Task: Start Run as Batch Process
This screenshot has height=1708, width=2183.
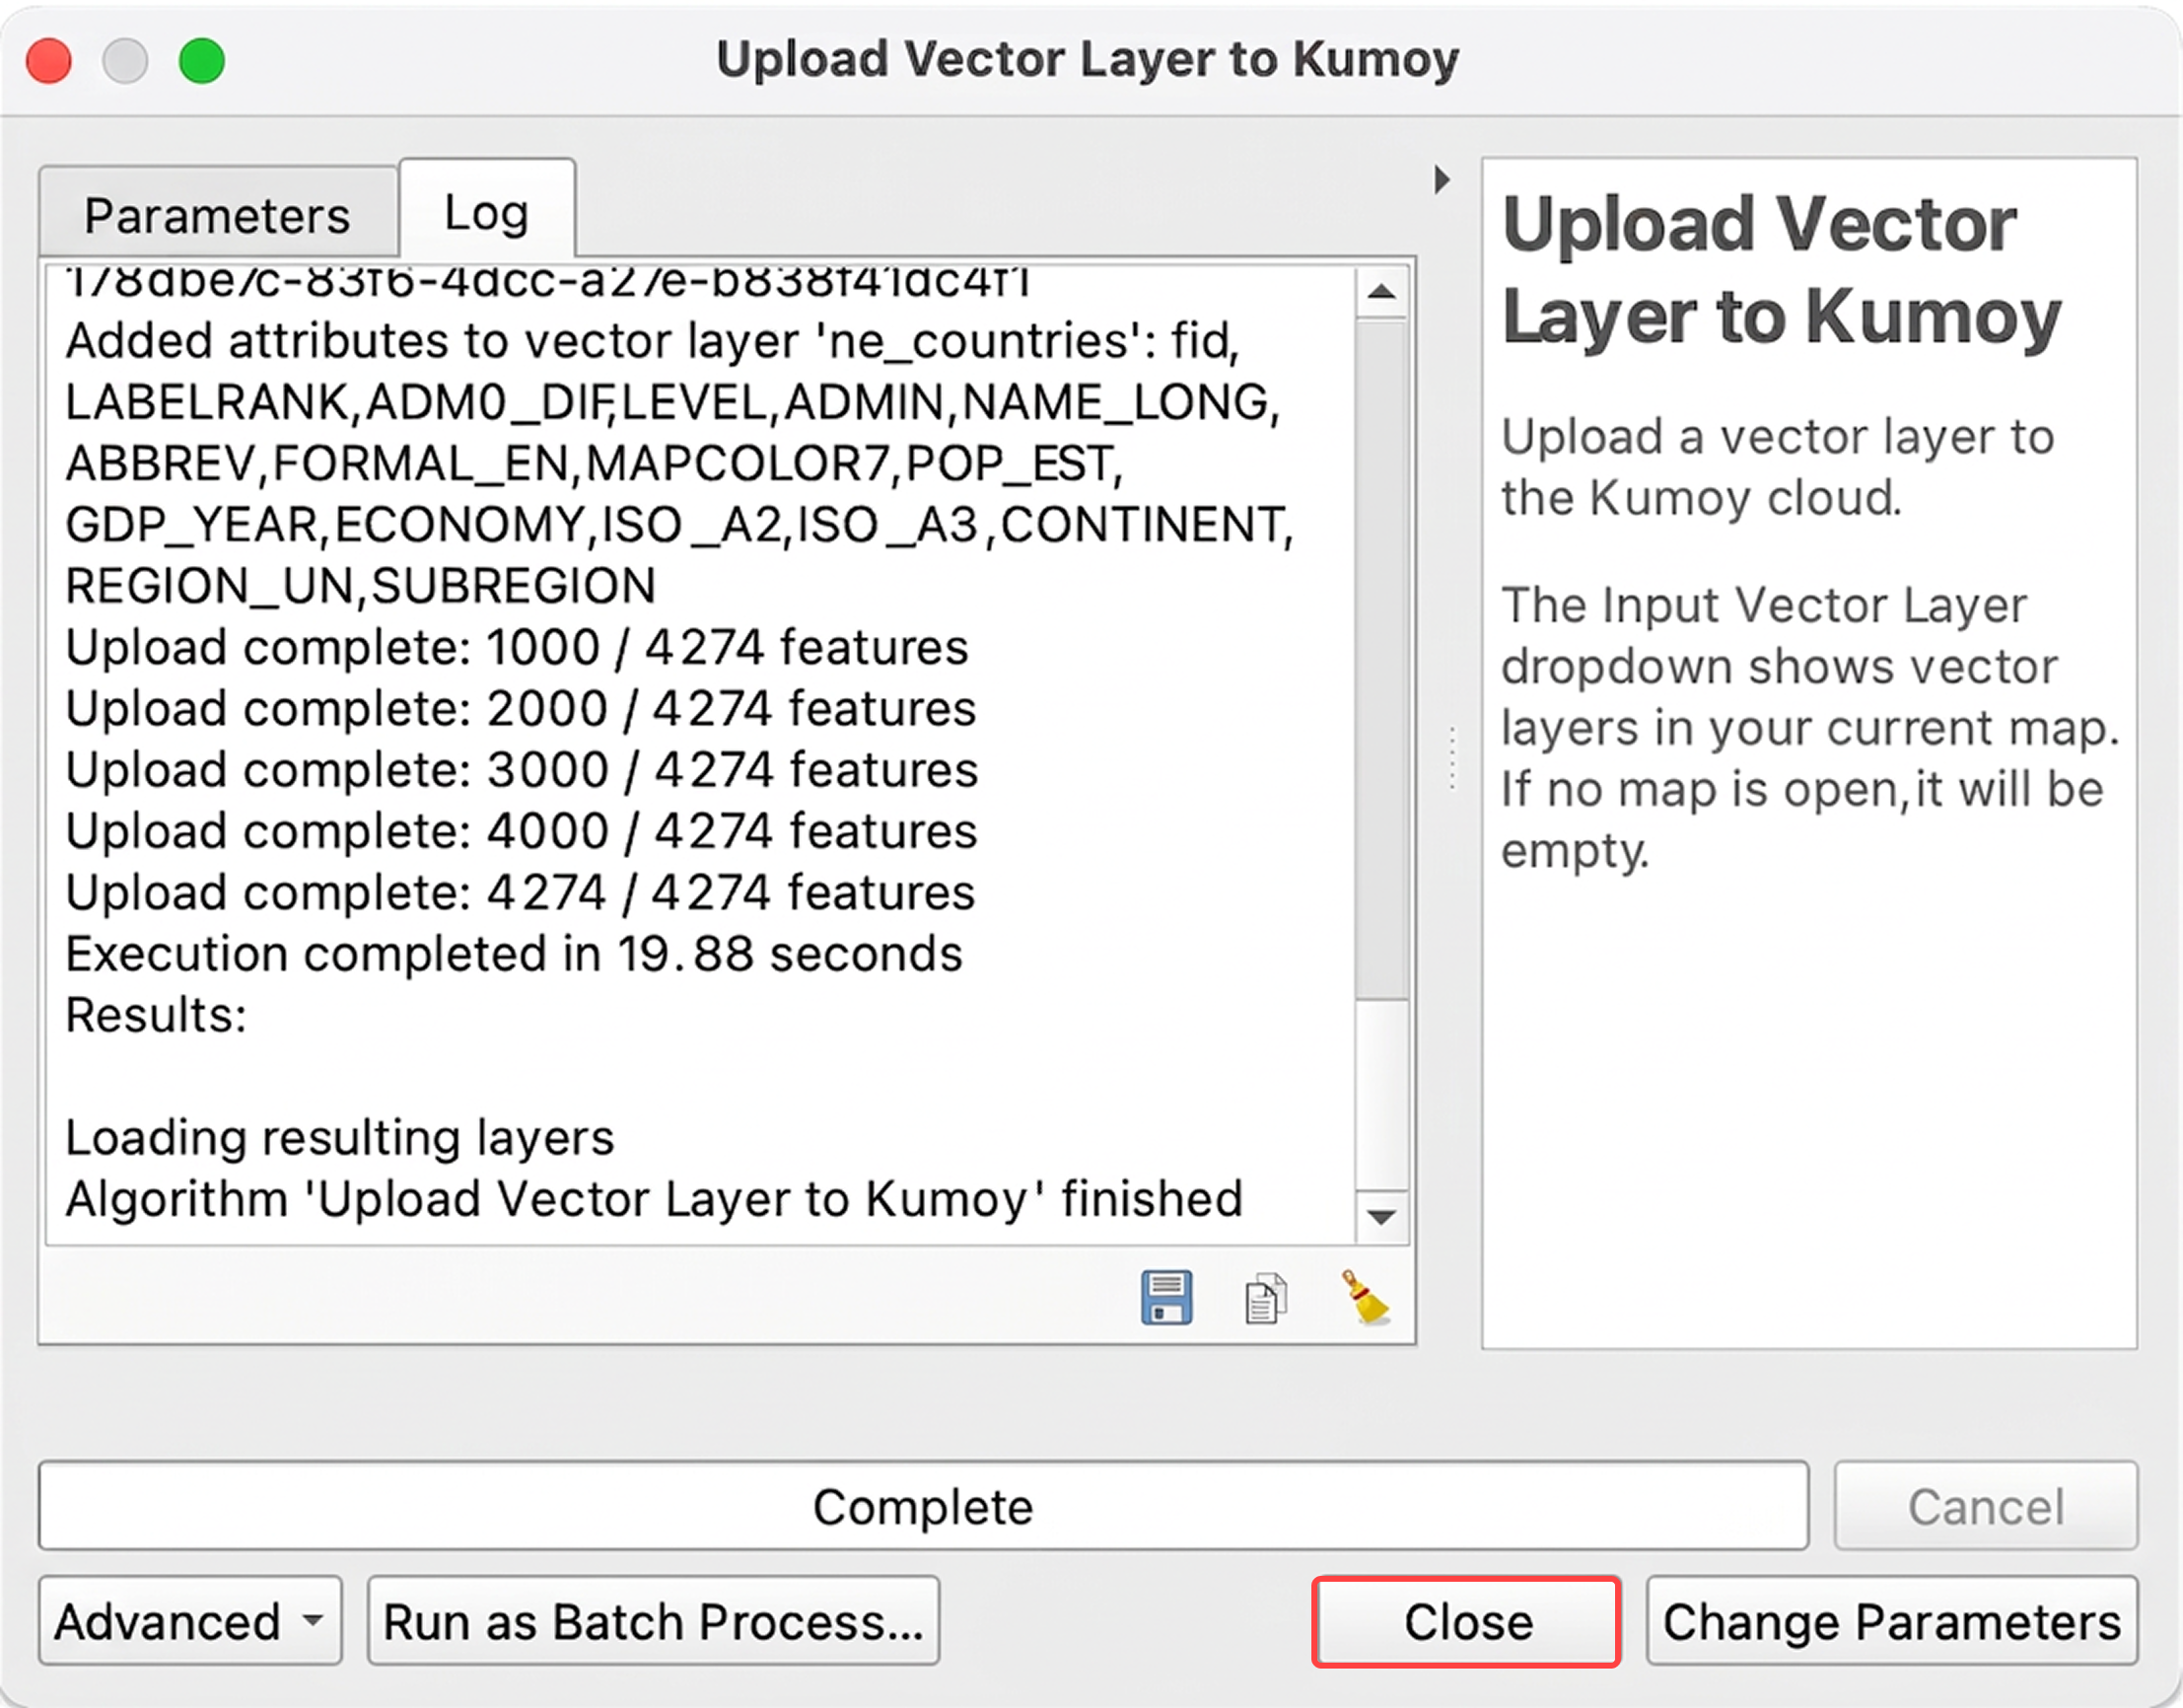Action: click(653, 1622)
